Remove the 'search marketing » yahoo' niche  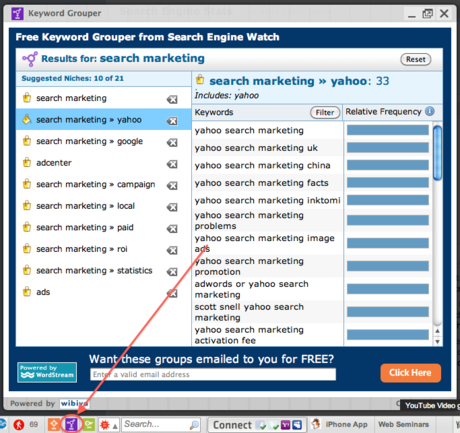click(x=172, y=121)
